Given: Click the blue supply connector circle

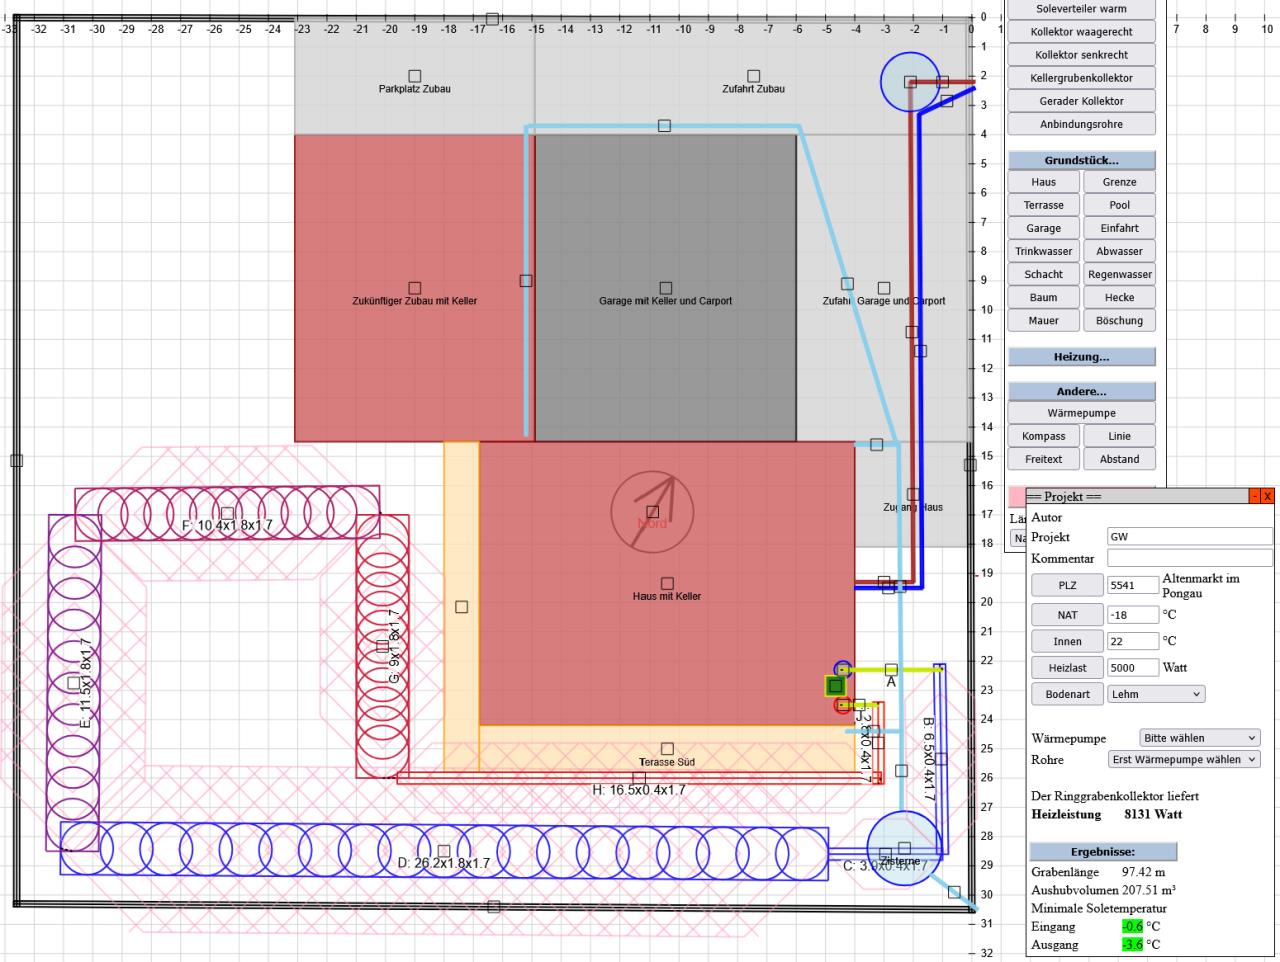Looking at the screenshot, I should click(842, 668).
